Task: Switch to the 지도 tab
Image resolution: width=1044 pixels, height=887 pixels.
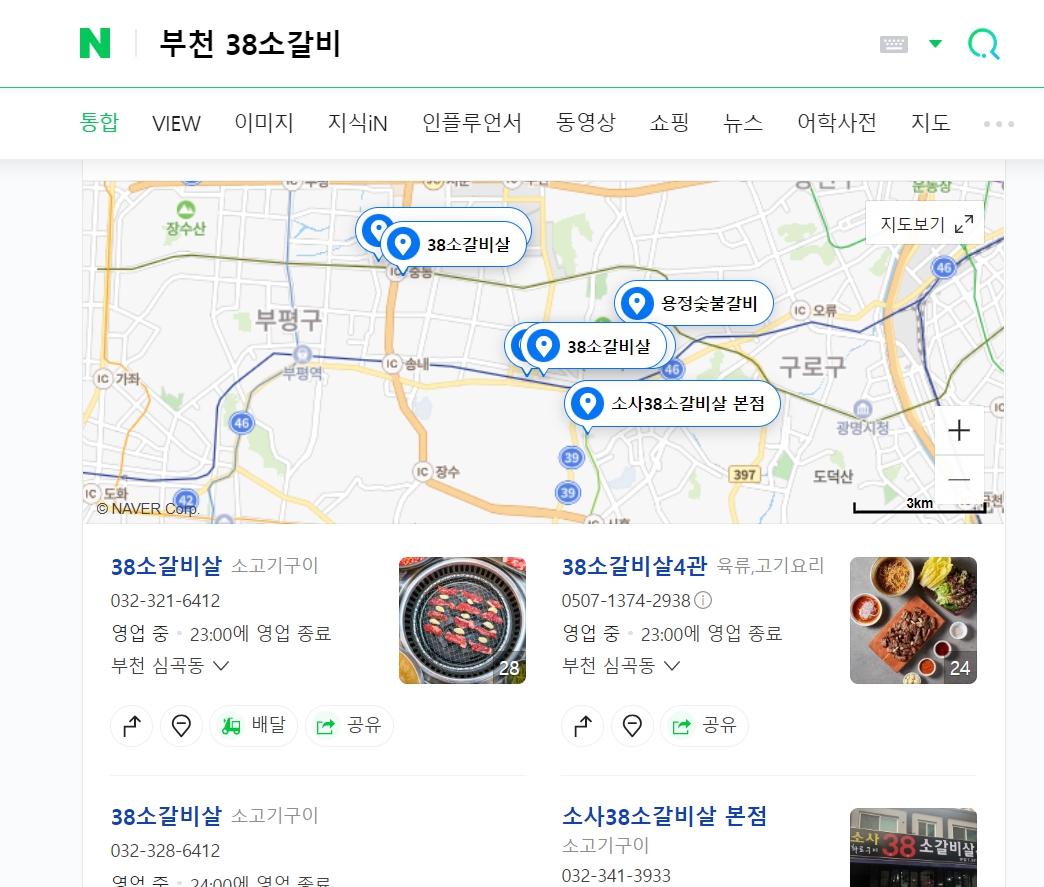Action: 930,123
